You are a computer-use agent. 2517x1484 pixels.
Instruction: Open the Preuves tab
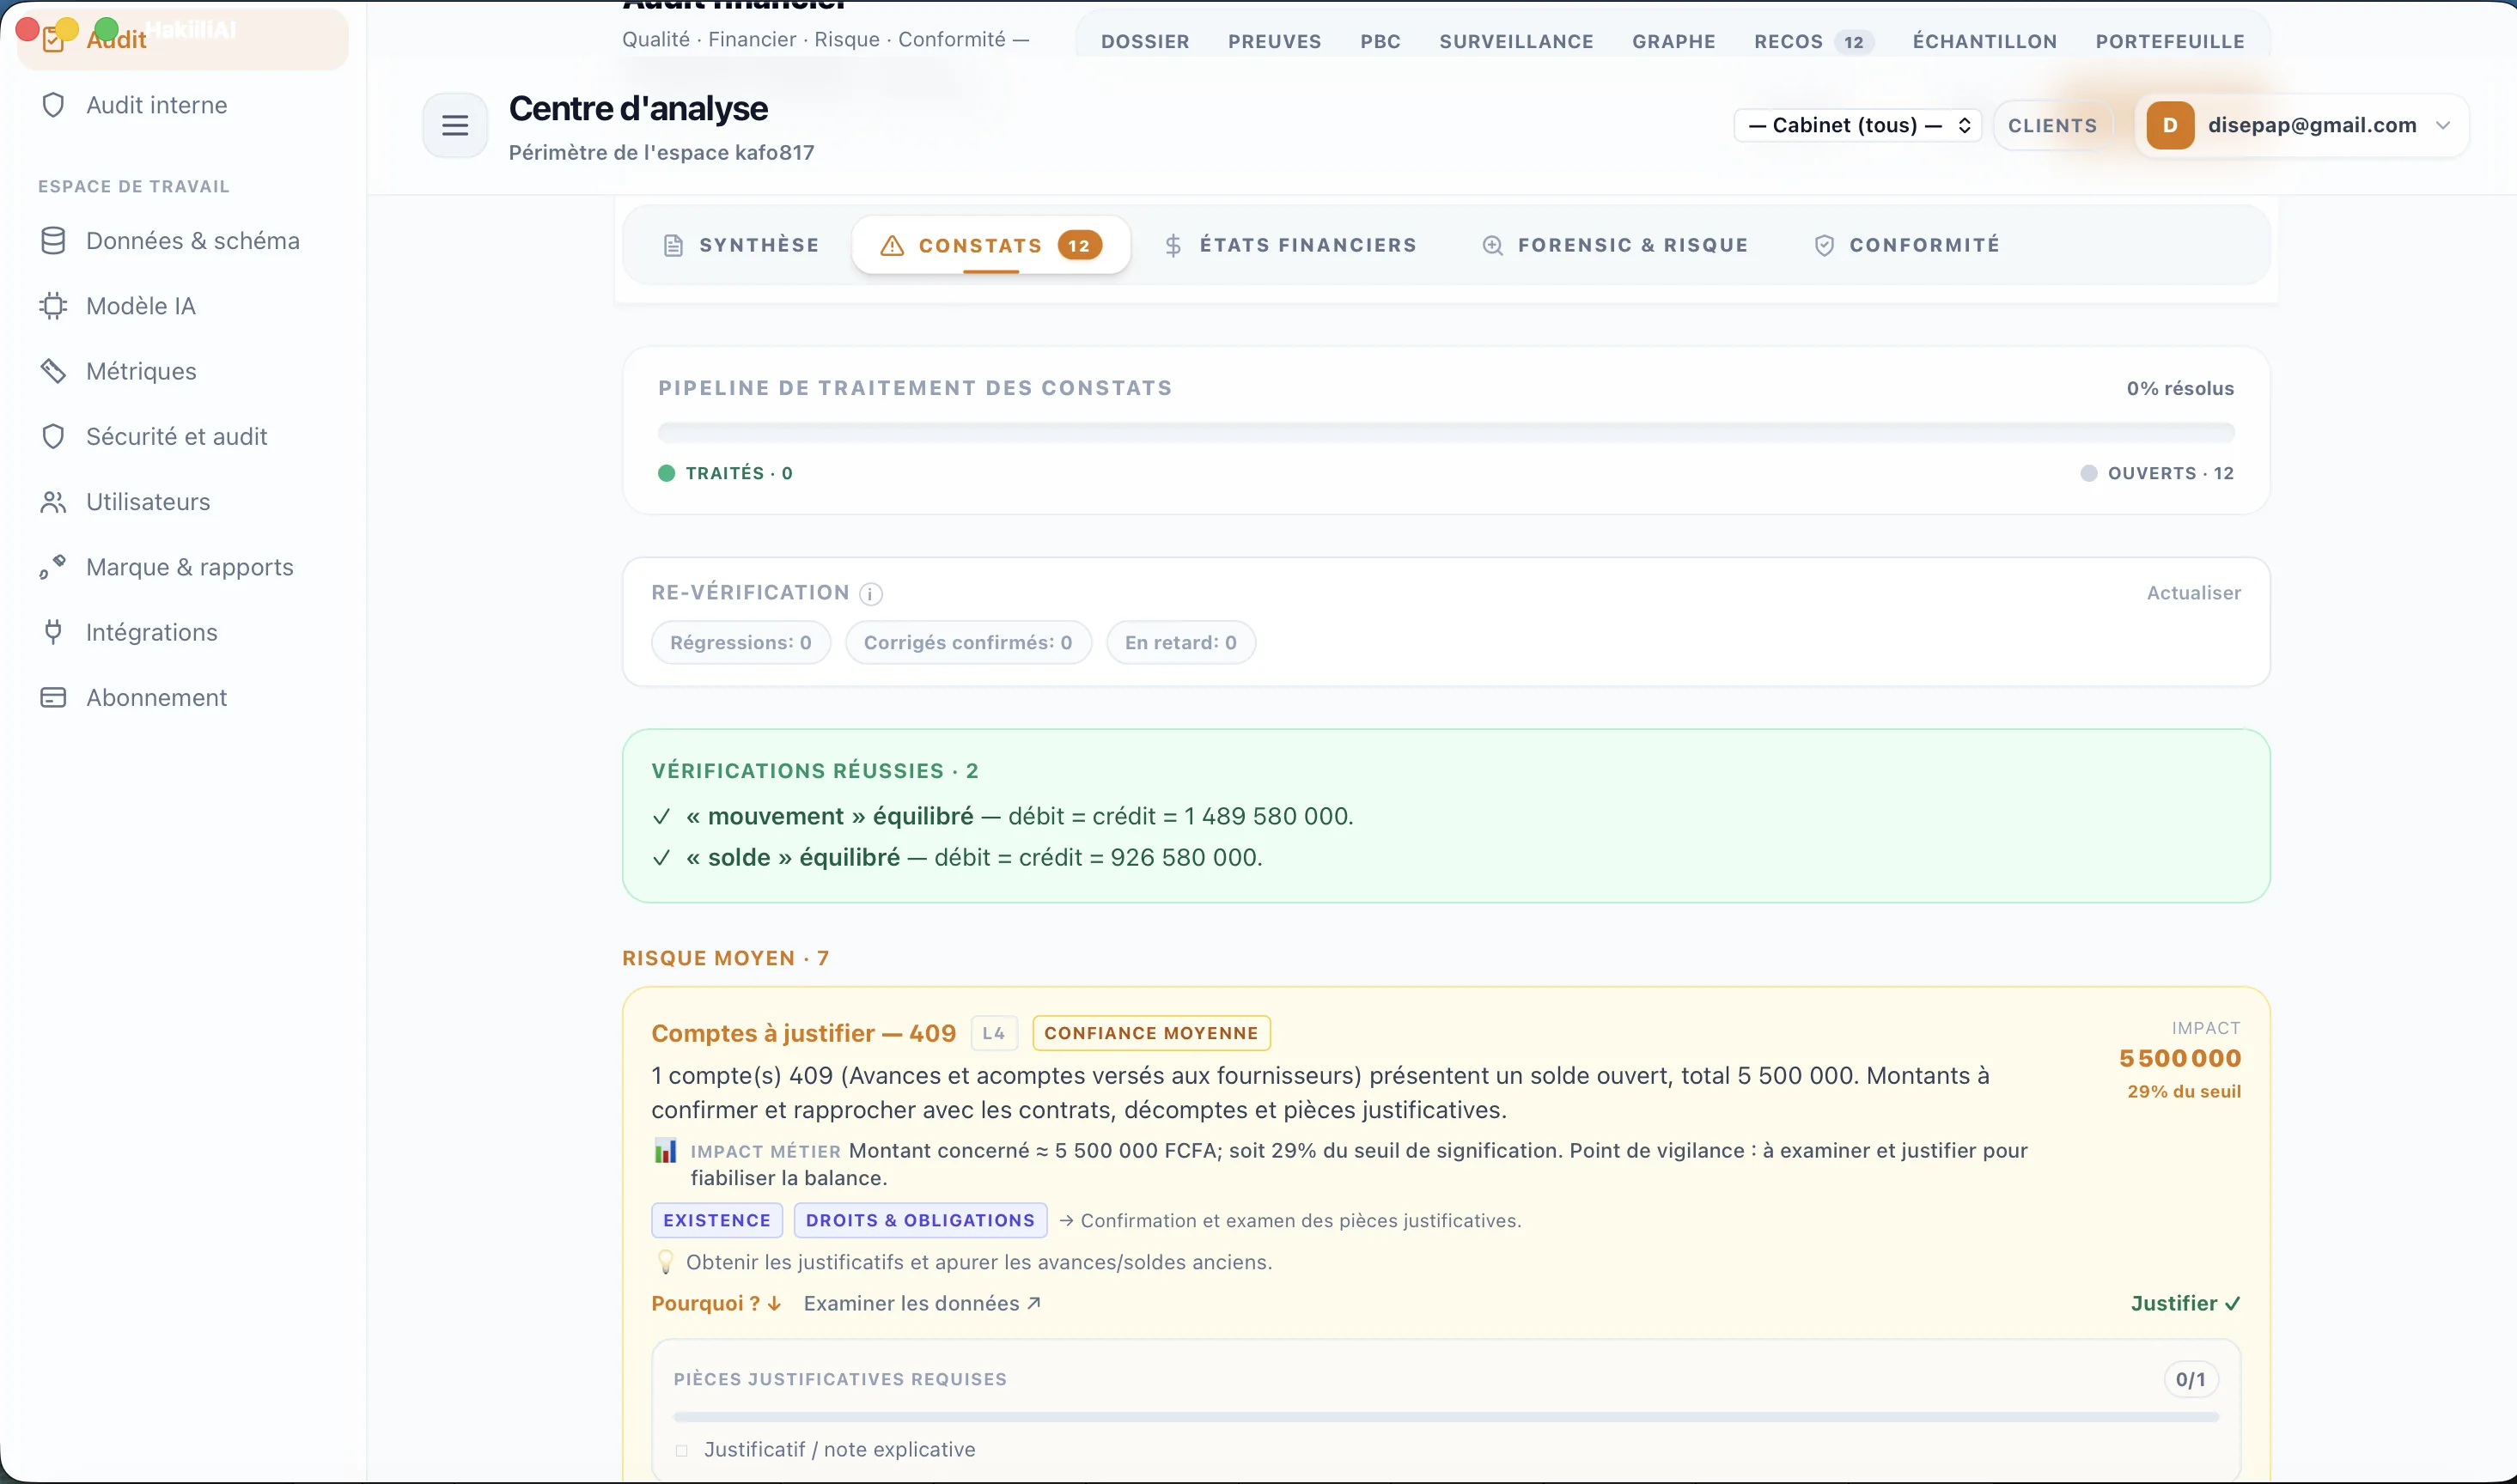coord(1274,41)
